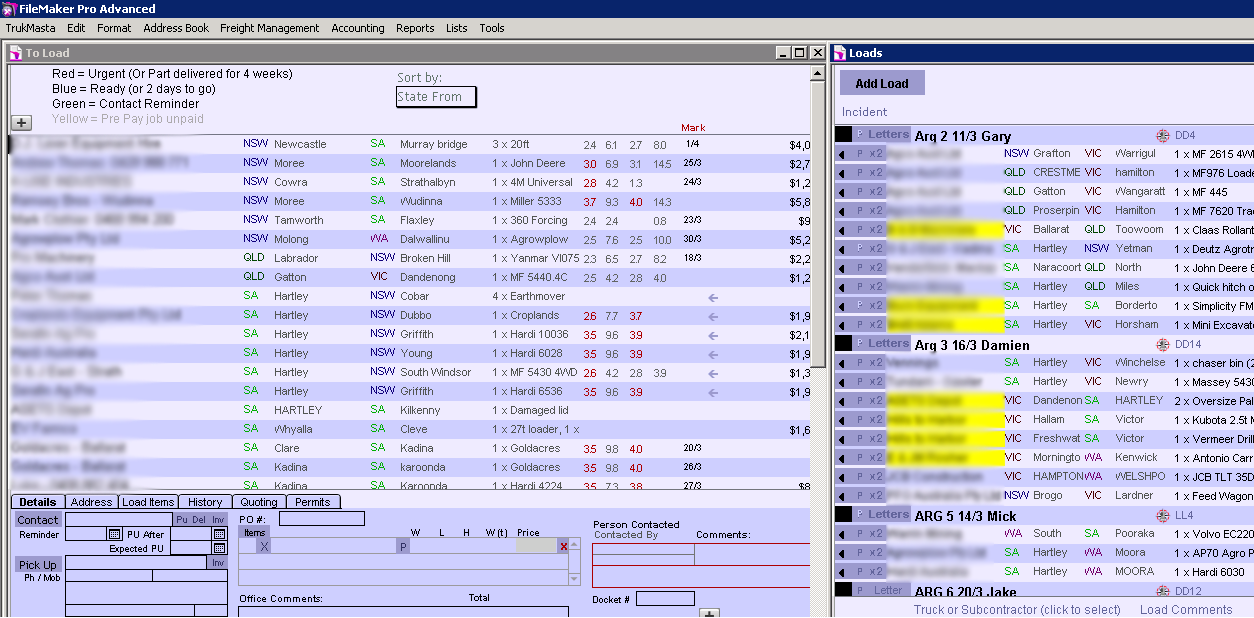1254x618 pixels.
Task: Click the back arrow on the Cobar row
Action: pyautogui.click(x=713, y=297)
